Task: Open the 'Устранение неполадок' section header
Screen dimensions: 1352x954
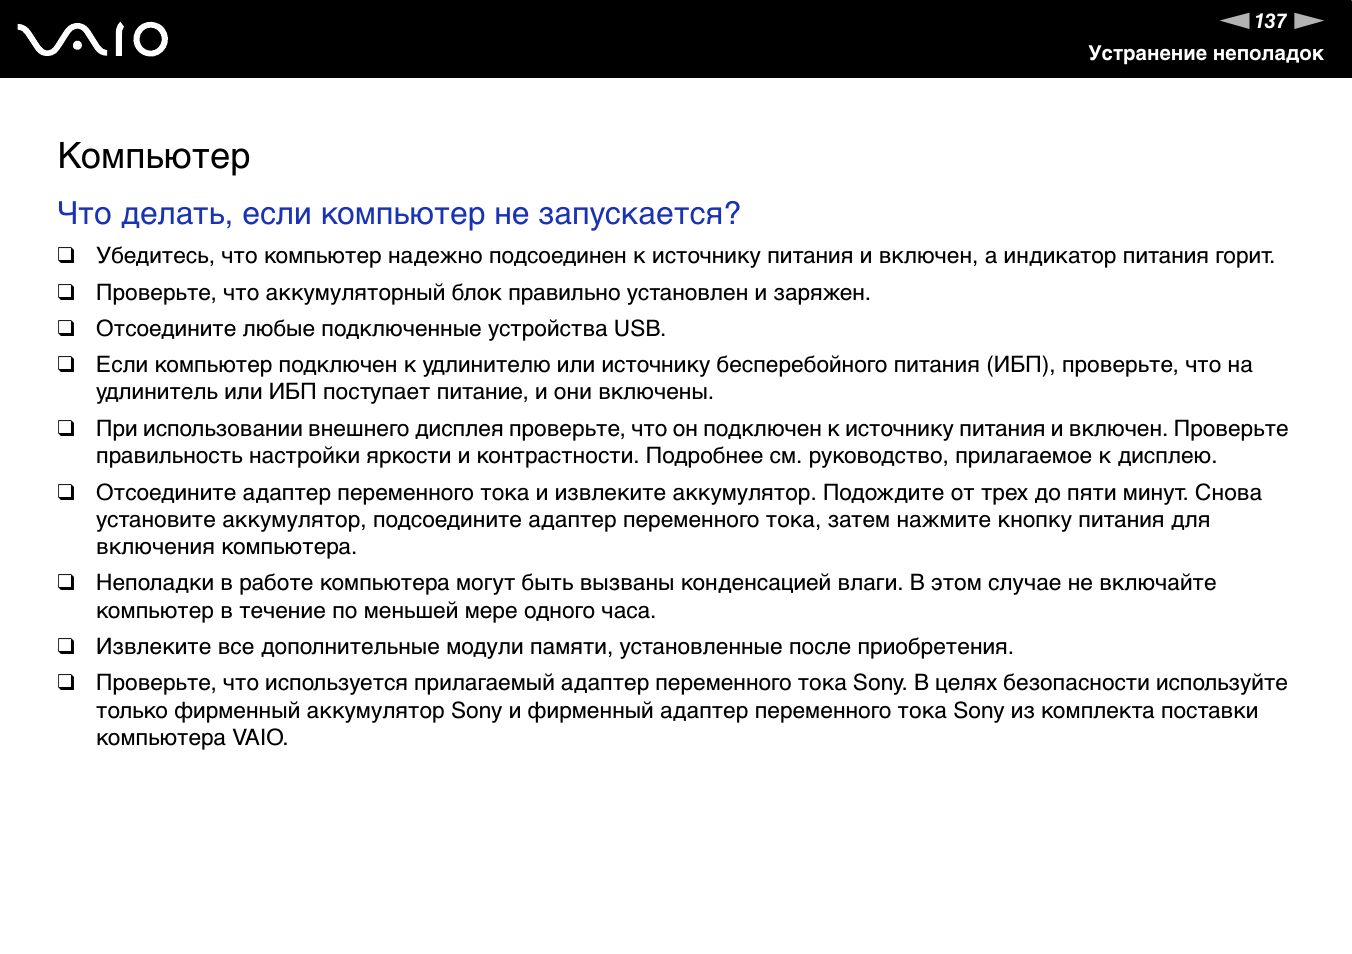Action: tap(1205, 53)
